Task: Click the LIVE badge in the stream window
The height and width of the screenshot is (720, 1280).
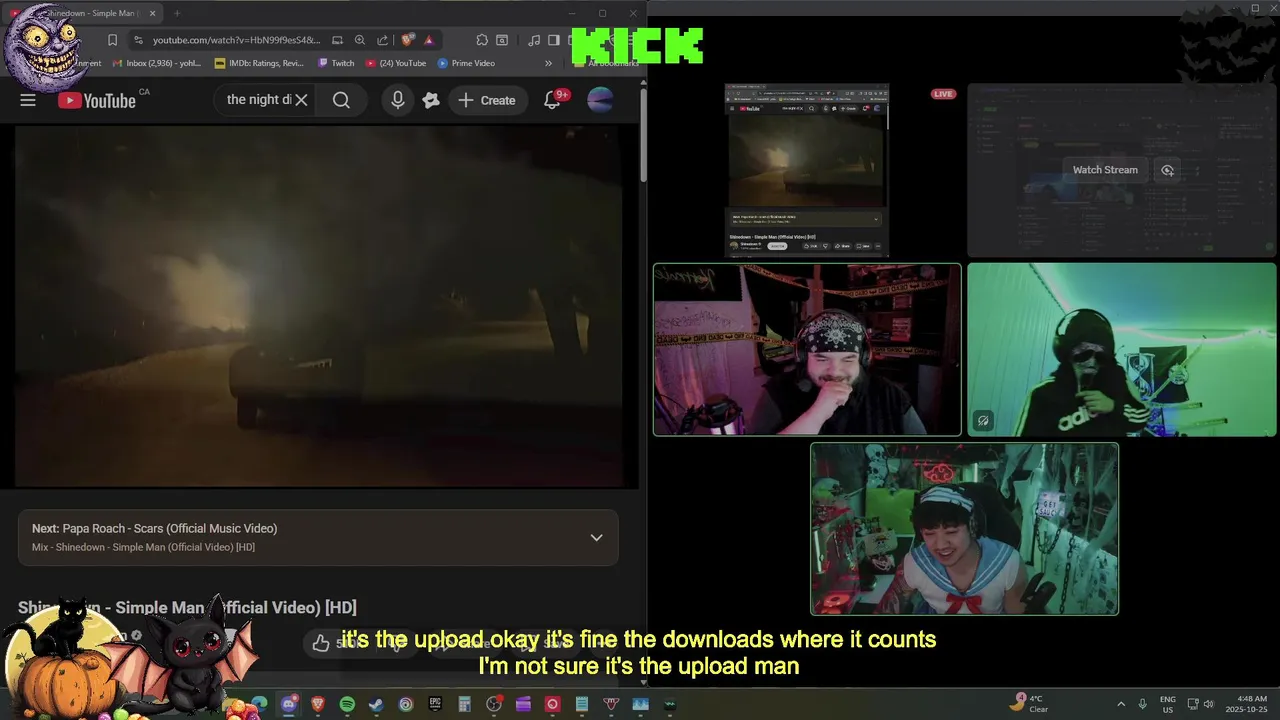Action: coord(943,94)
